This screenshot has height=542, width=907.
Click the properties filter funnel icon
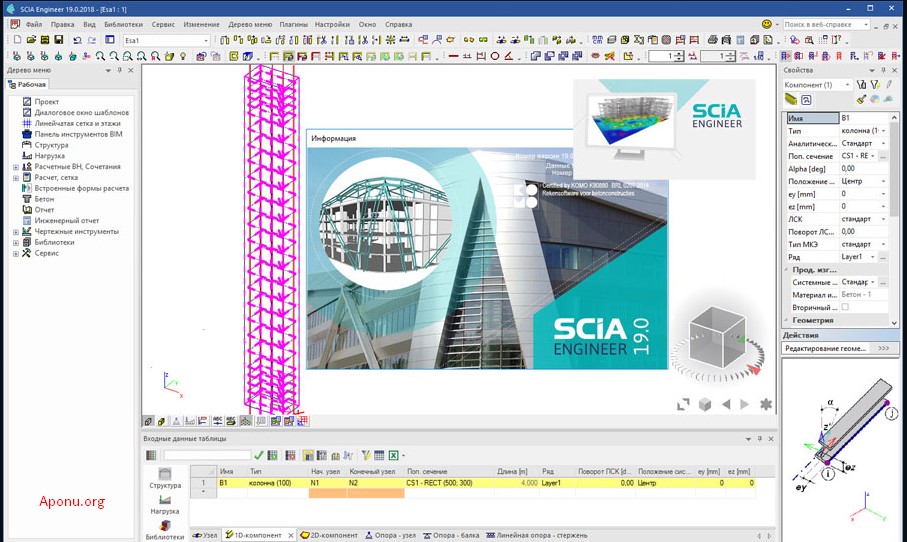[875, 84]
